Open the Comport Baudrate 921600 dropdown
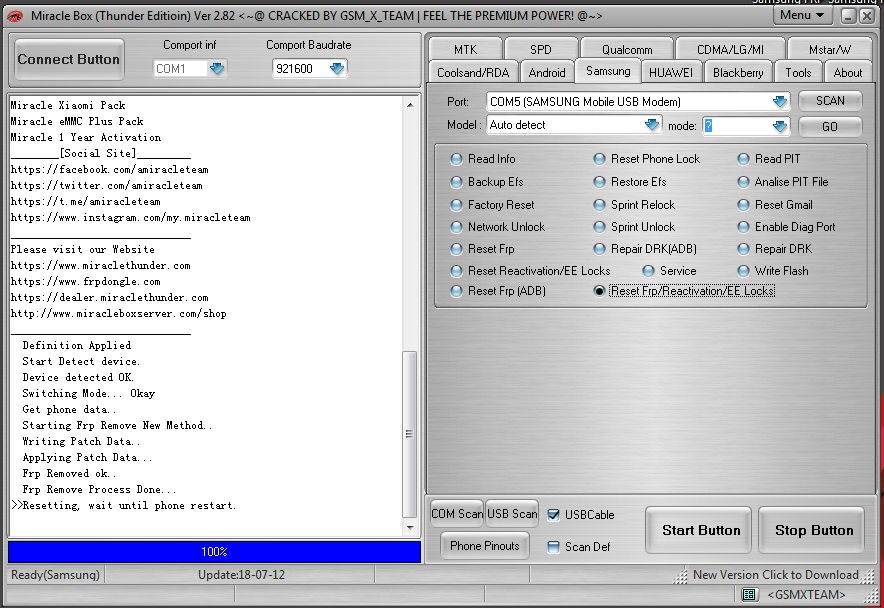The image size is (884, 608). click(x=337, y=69)
